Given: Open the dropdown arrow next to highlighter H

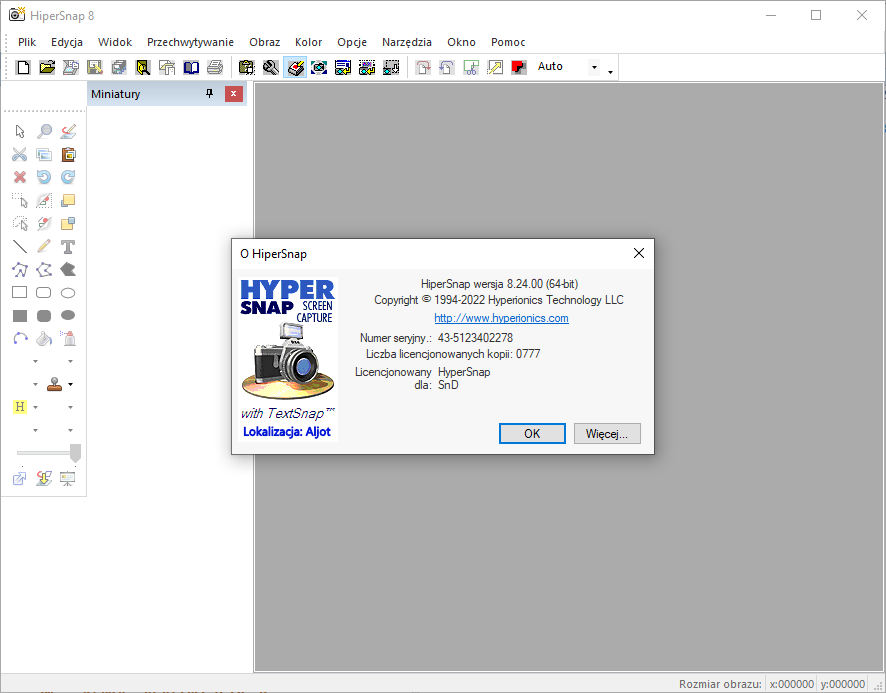Looking at the screenshot, I should point(36,407).
